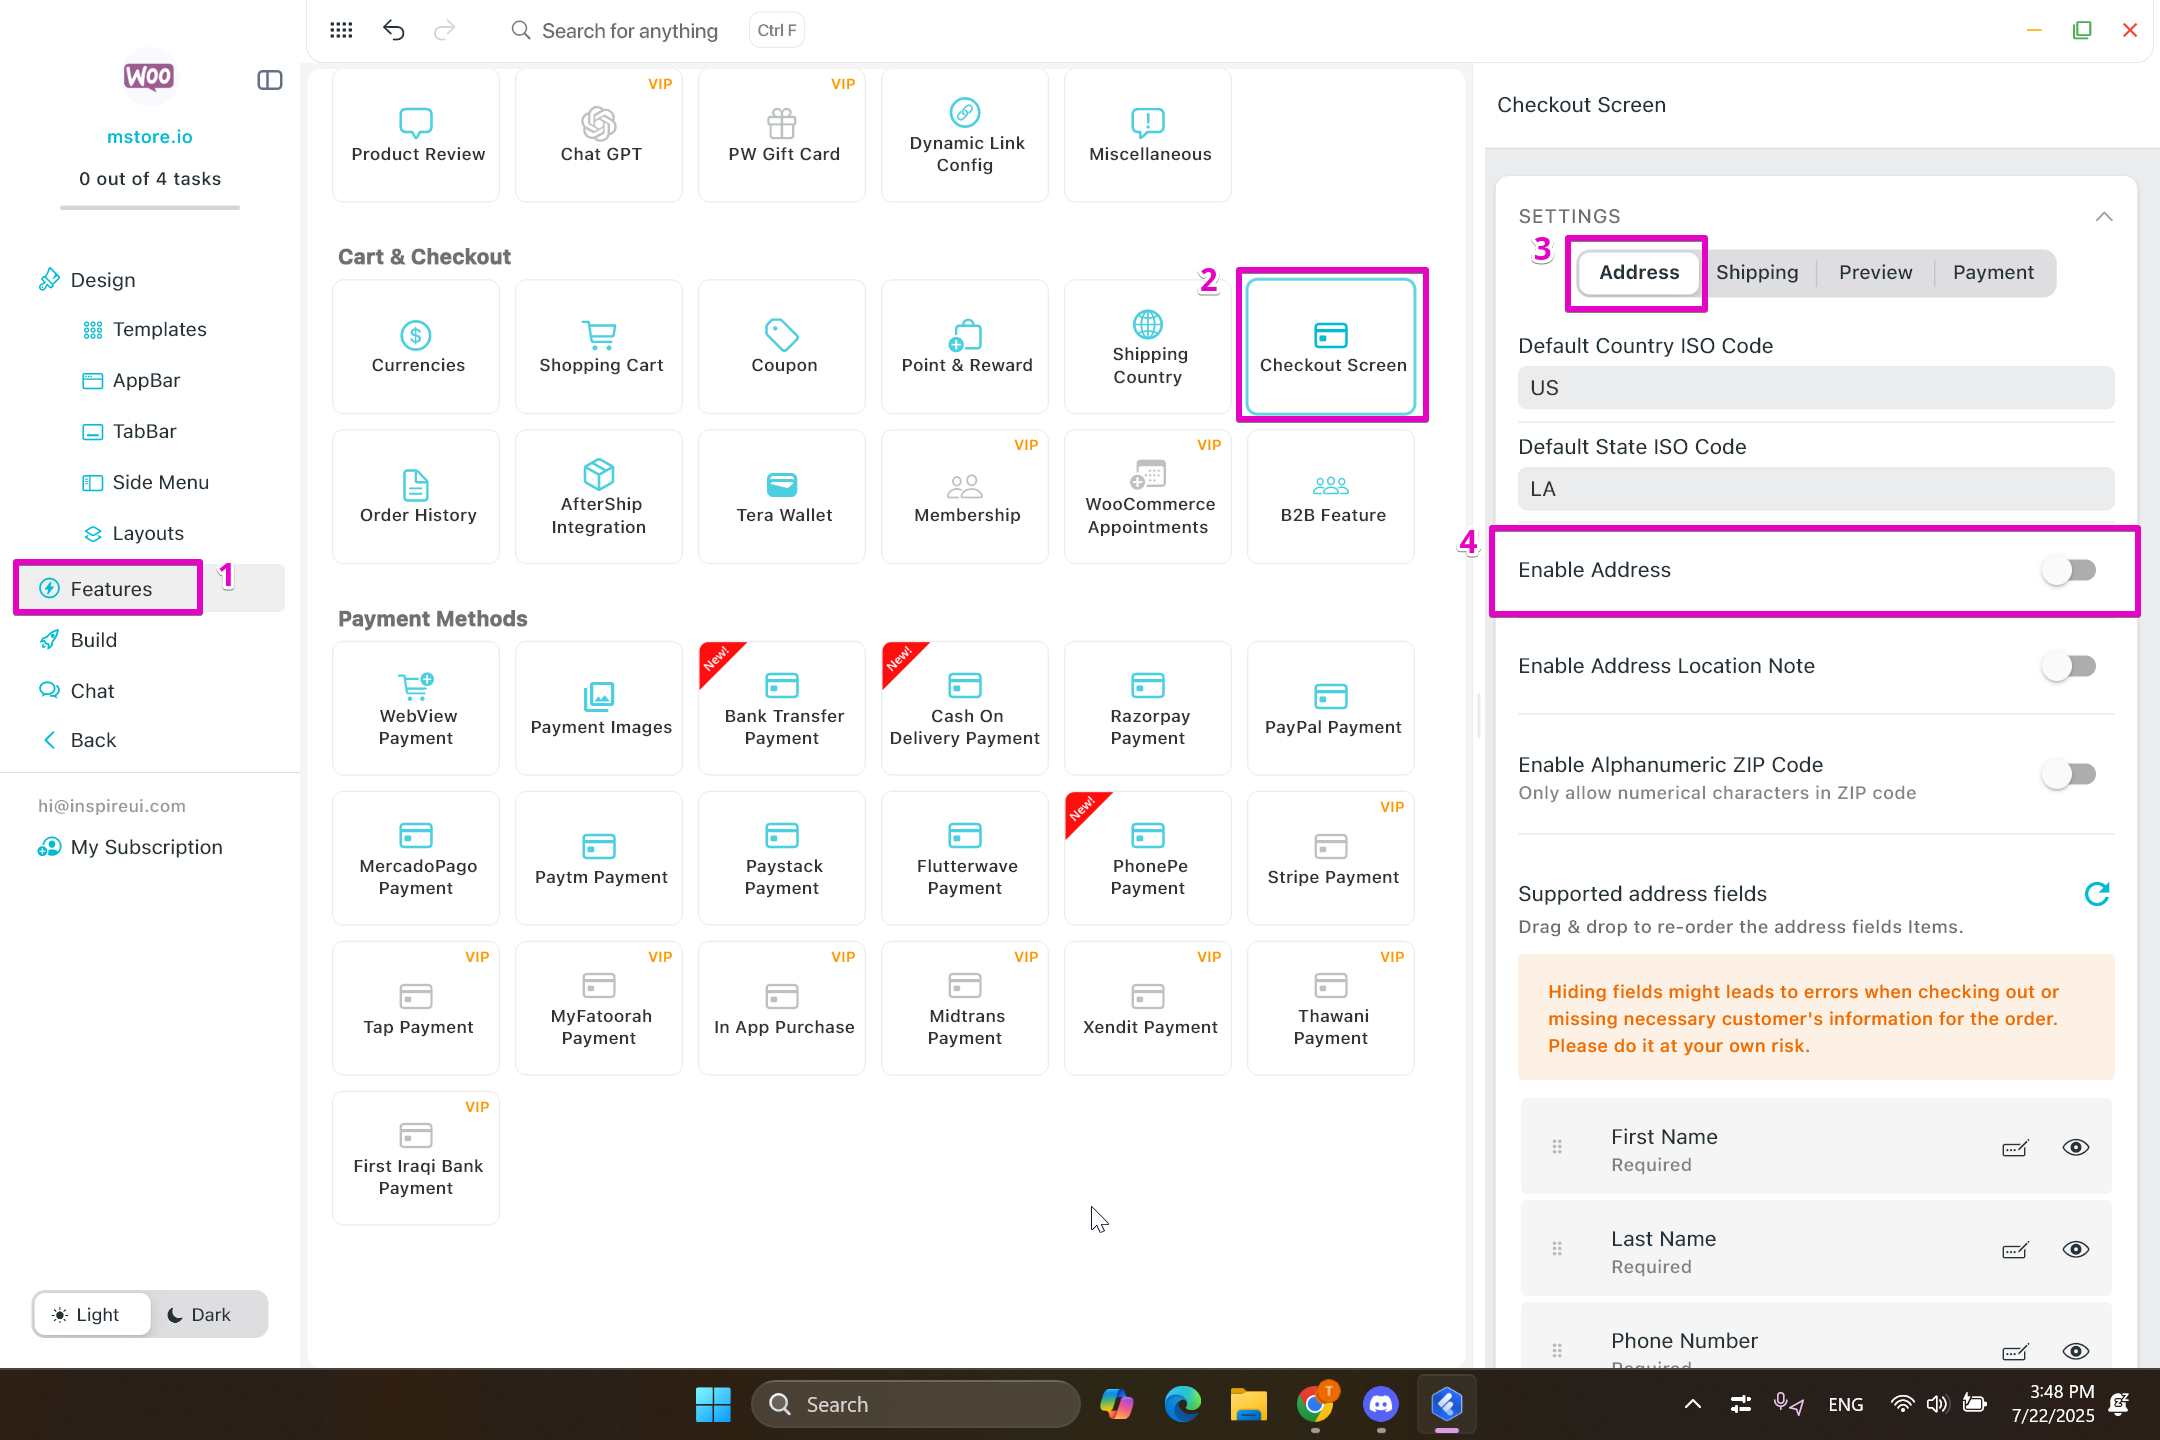Refresh supported address fields

point(2096,894)
